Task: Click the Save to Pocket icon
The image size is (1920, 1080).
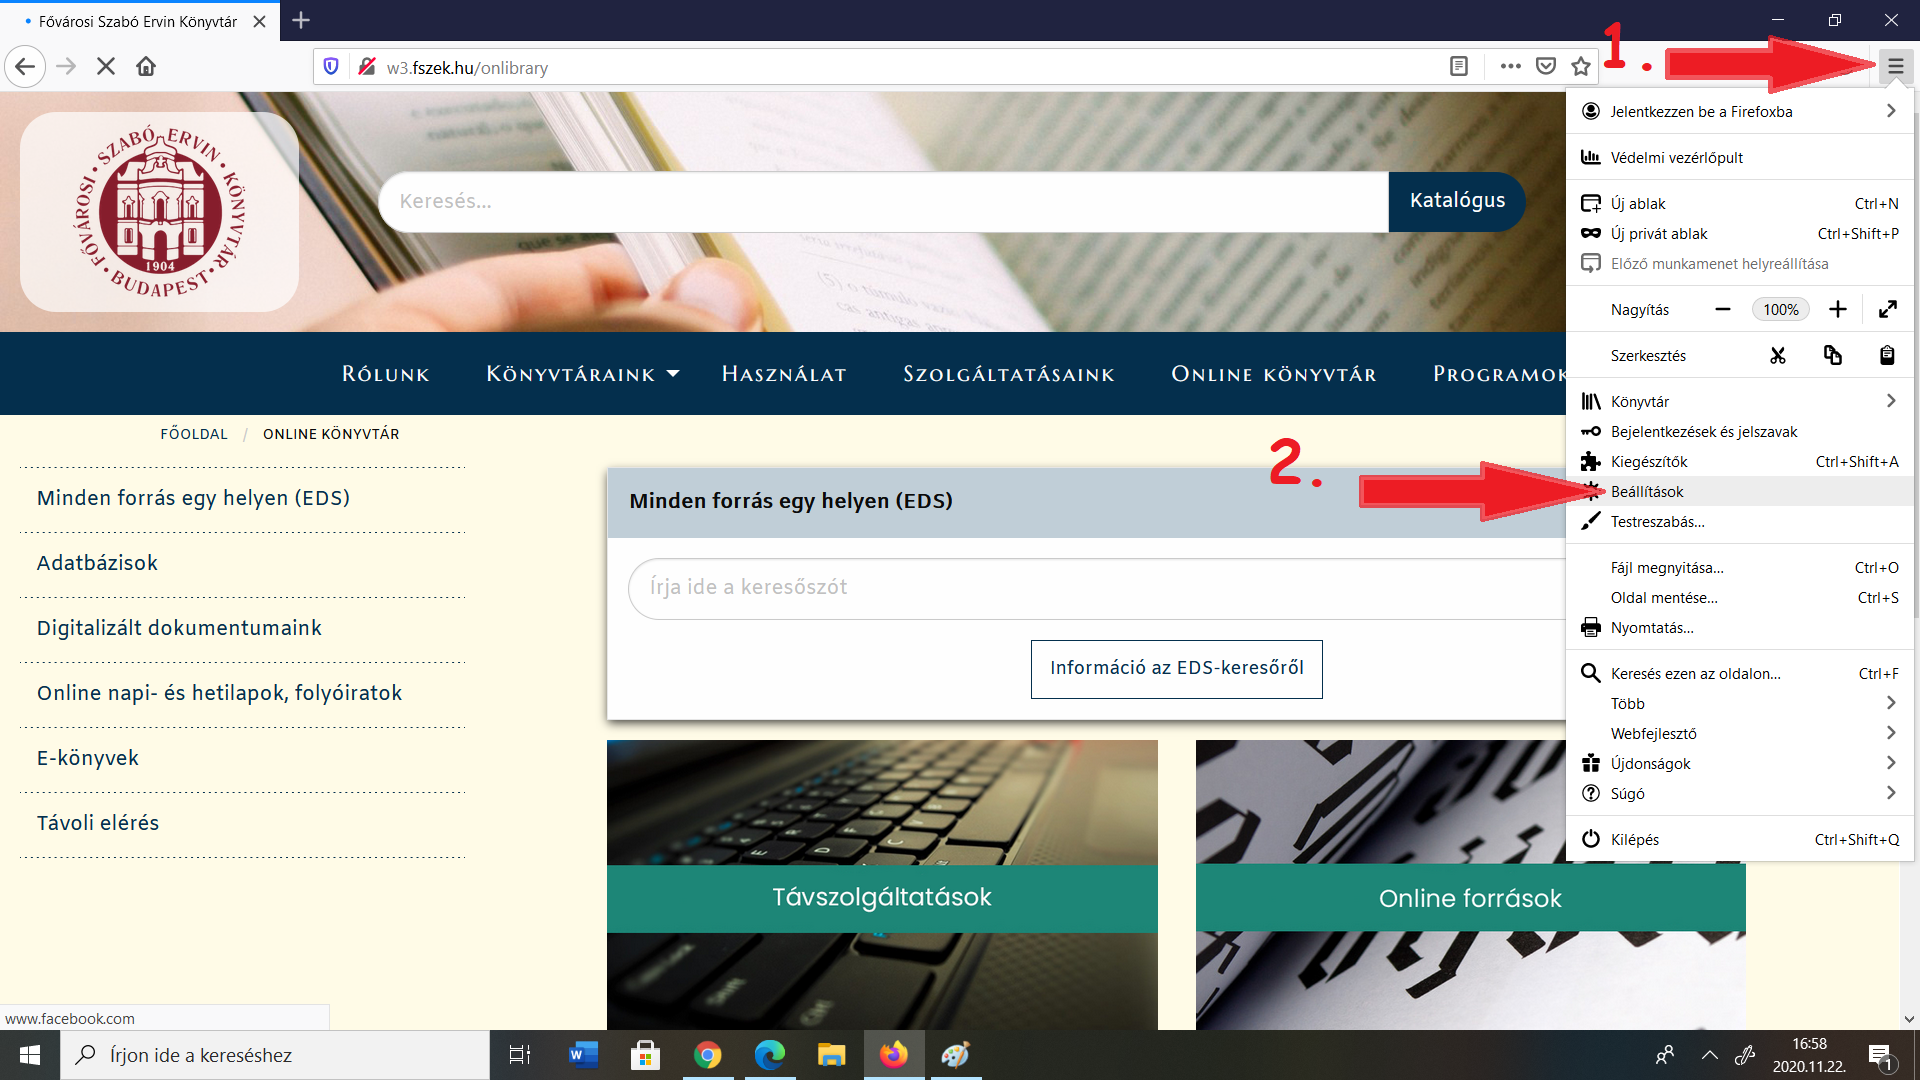Action: pyautogui.click(x=1546, y=67)
